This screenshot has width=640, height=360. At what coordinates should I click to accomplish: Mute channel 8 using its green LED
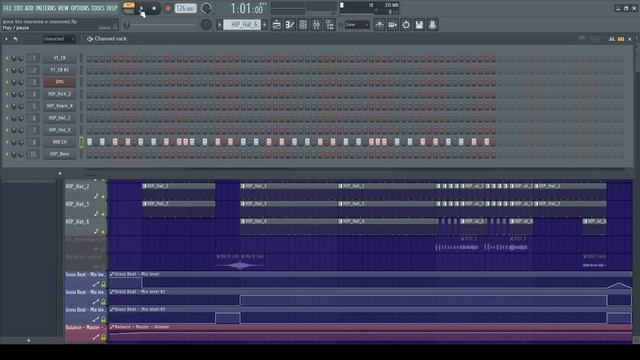(x=7, y=142)
